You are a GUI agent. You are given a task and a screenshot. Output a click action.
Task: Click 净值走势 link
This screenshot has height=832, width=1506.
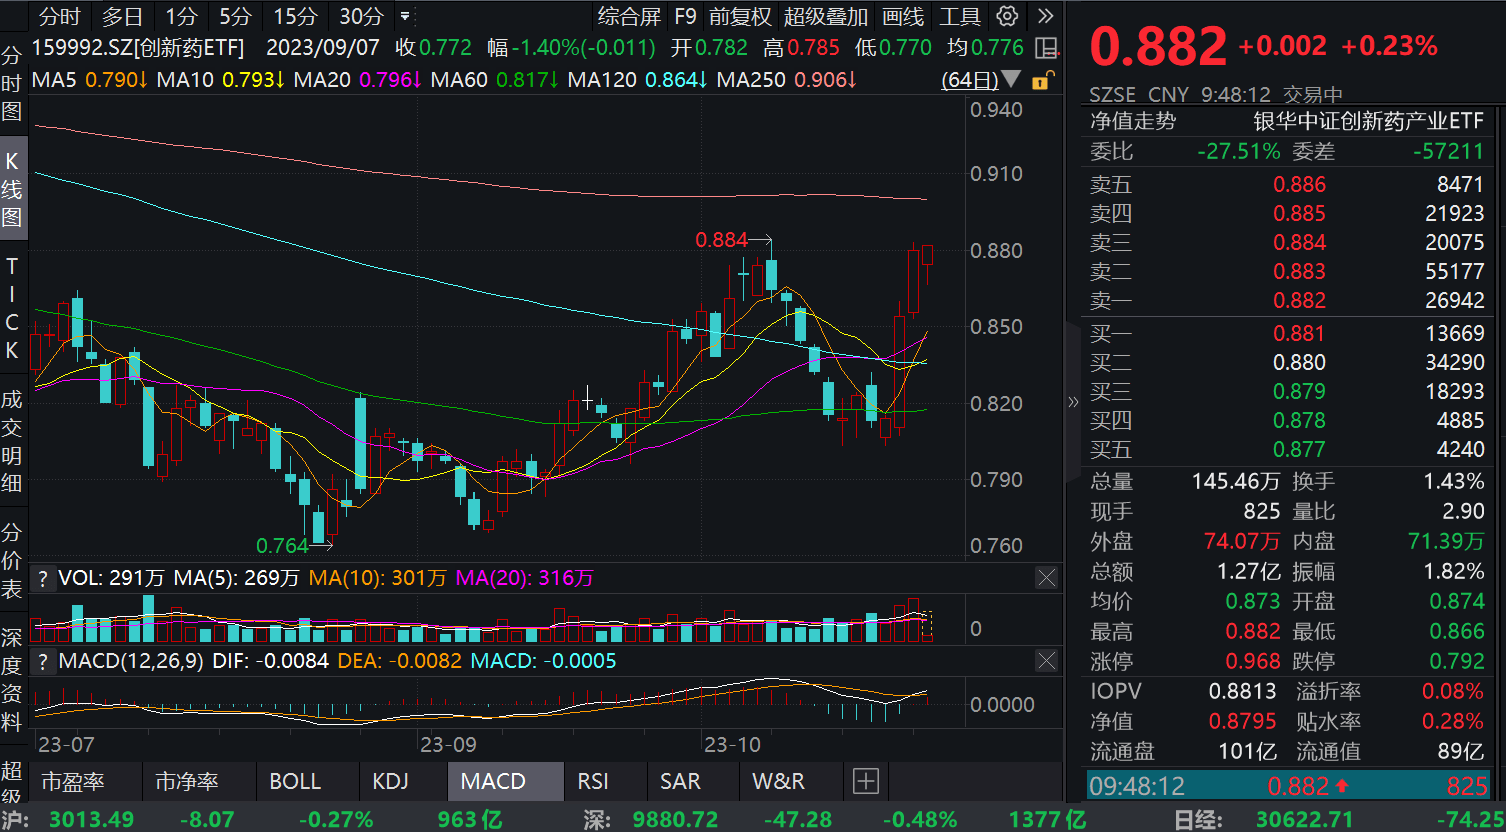click(1133, 121)
